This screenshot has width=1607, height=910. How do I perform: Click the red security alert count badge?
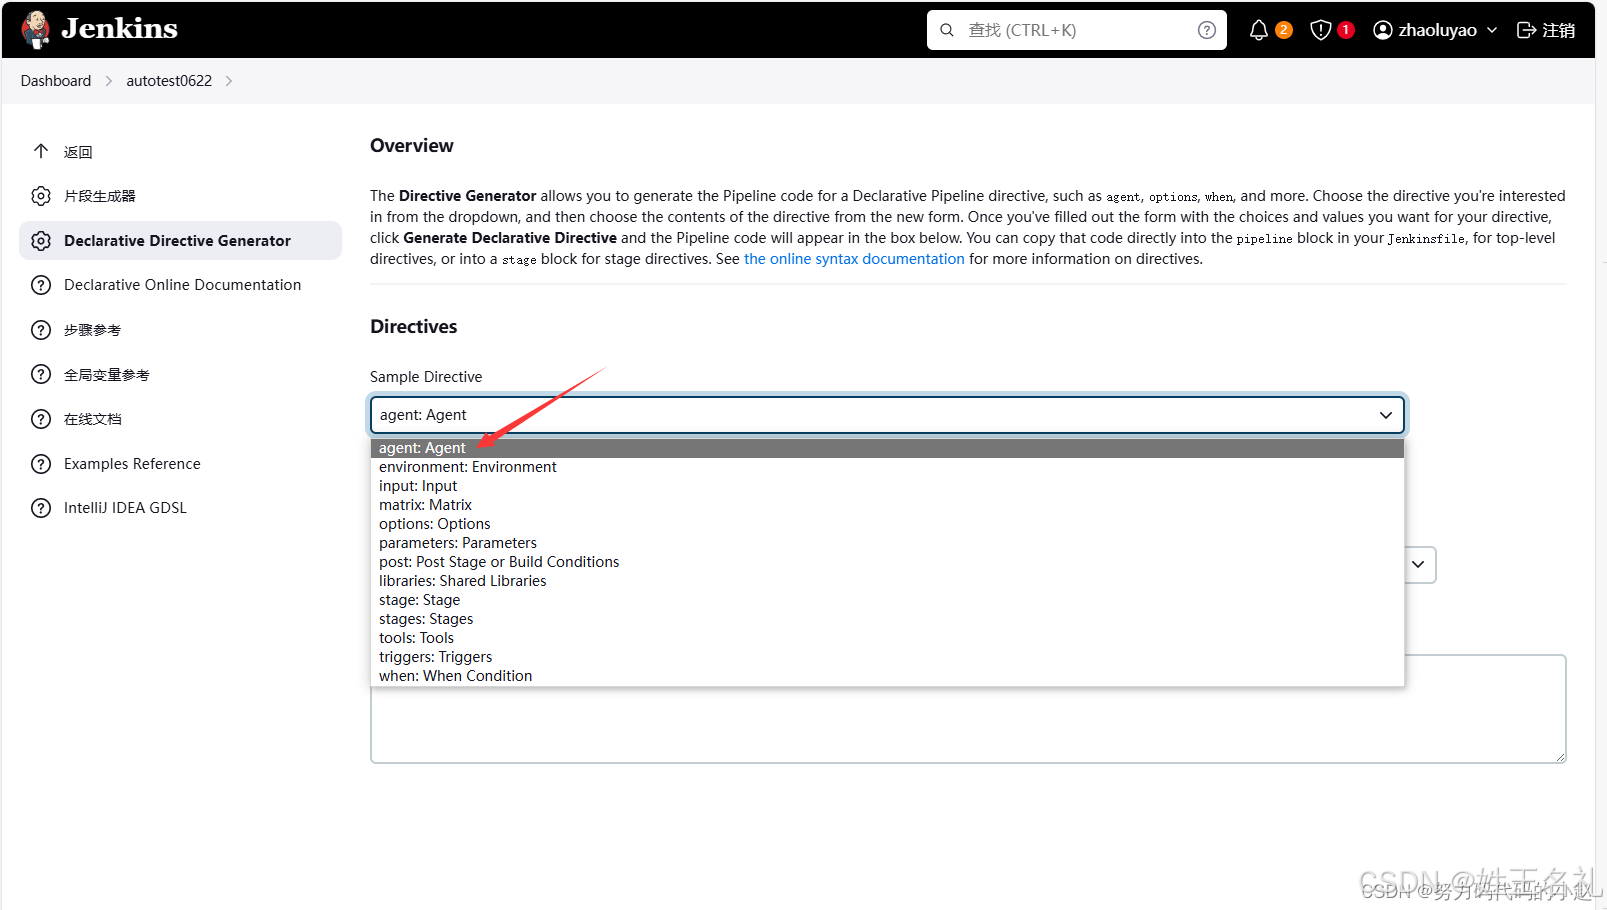[x=1346, y=30]
